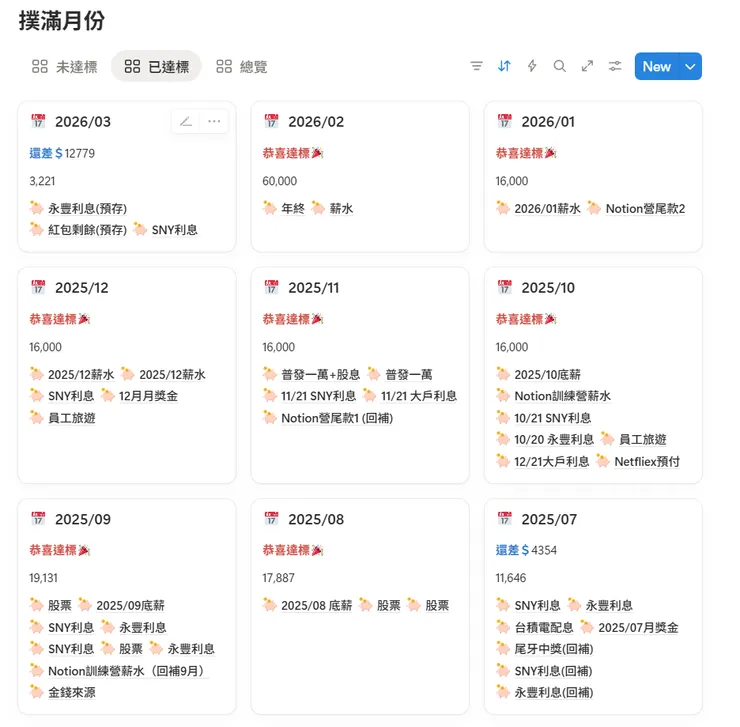Switch to the 未達標 tab
Image resolution: width=740 pixels, height=727 pixels.
tap(65, 67)
